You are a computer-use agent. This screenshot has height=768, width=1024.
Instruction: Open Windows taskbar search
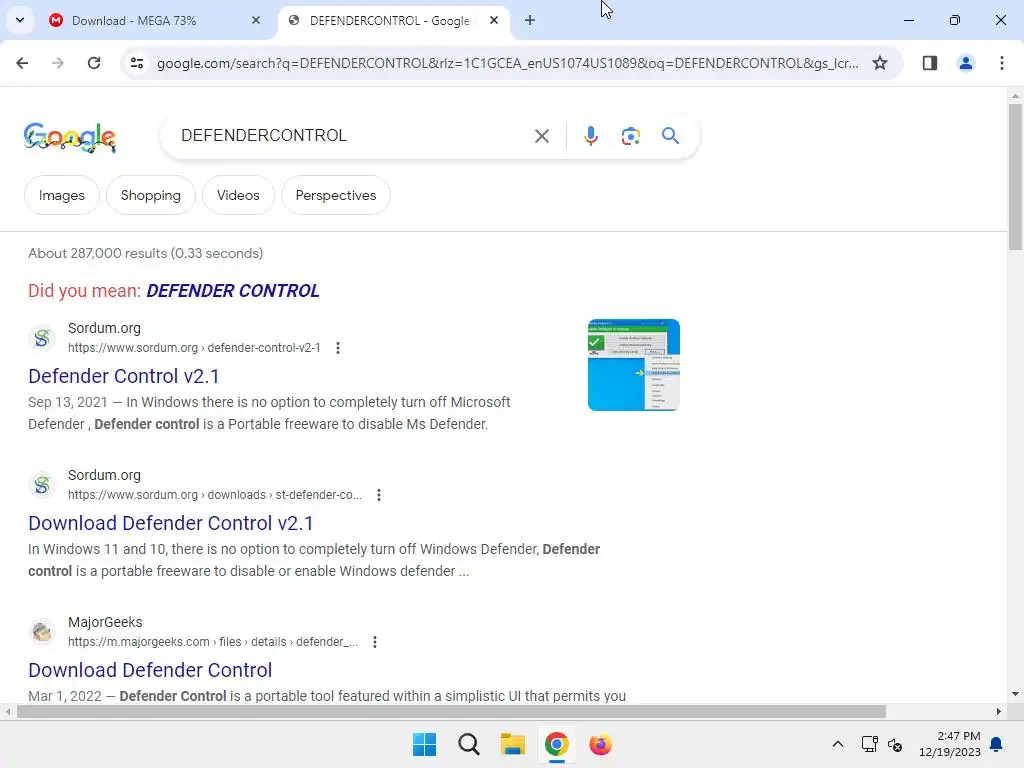(x=468, y=744)
